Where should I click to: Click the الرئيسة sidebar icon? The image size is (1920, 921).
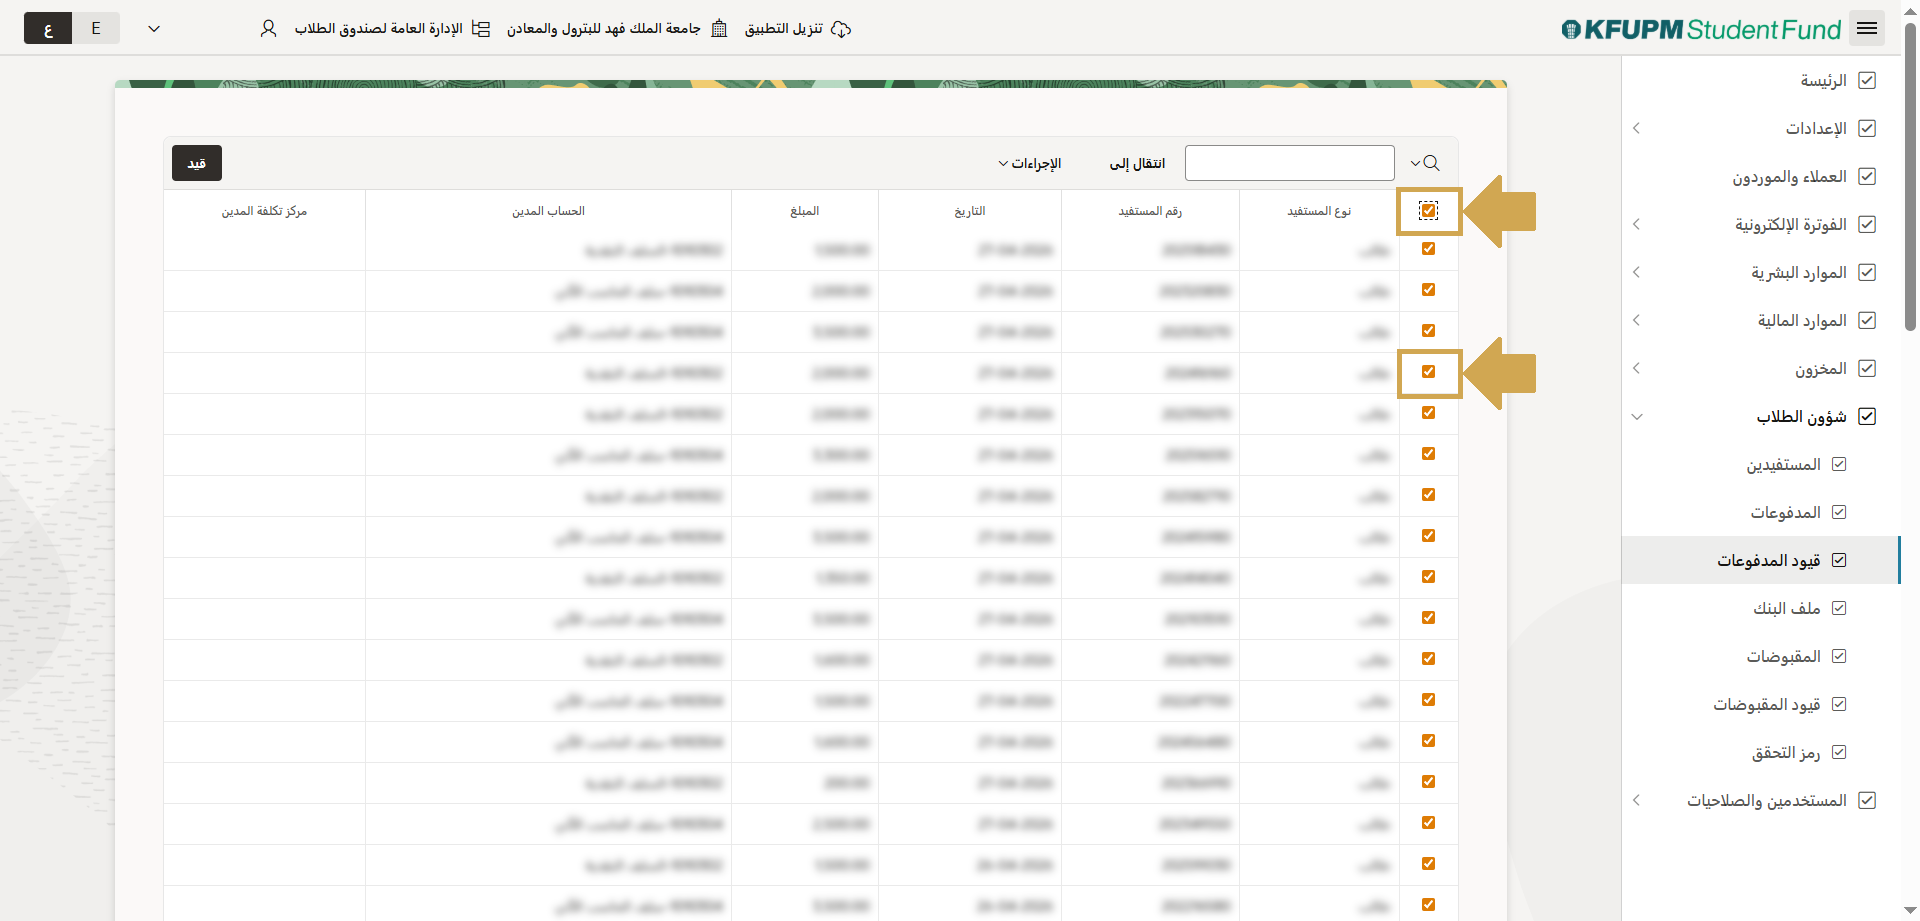[1867, 80]
